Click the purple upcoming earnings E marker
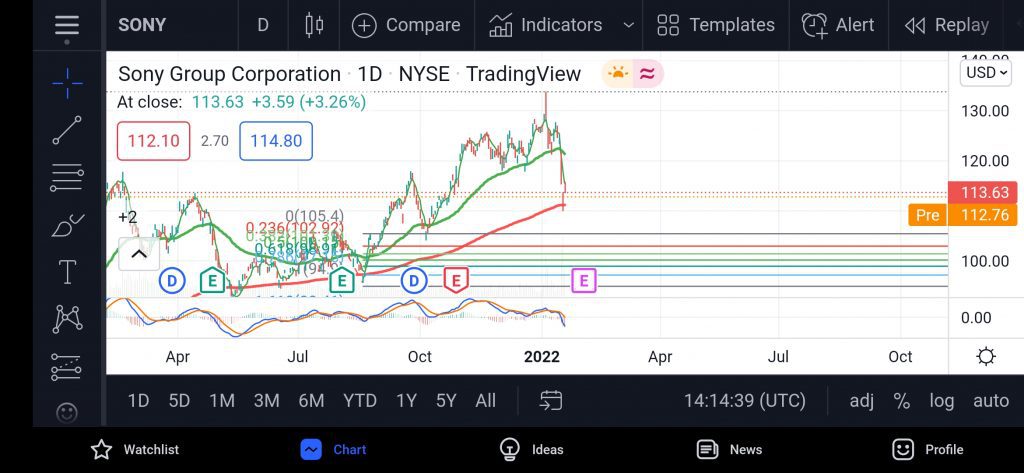 pyautogui.click(x=584, y=281)
